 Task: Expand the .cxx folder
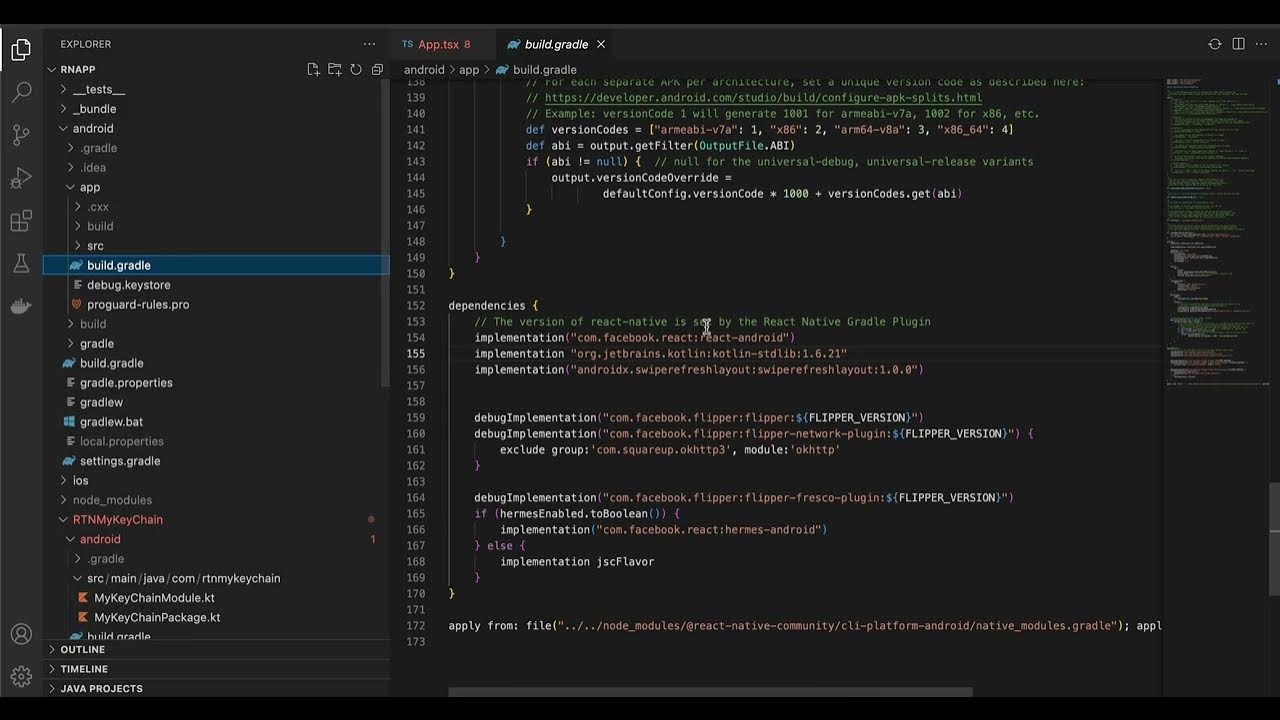pos(97,206)
